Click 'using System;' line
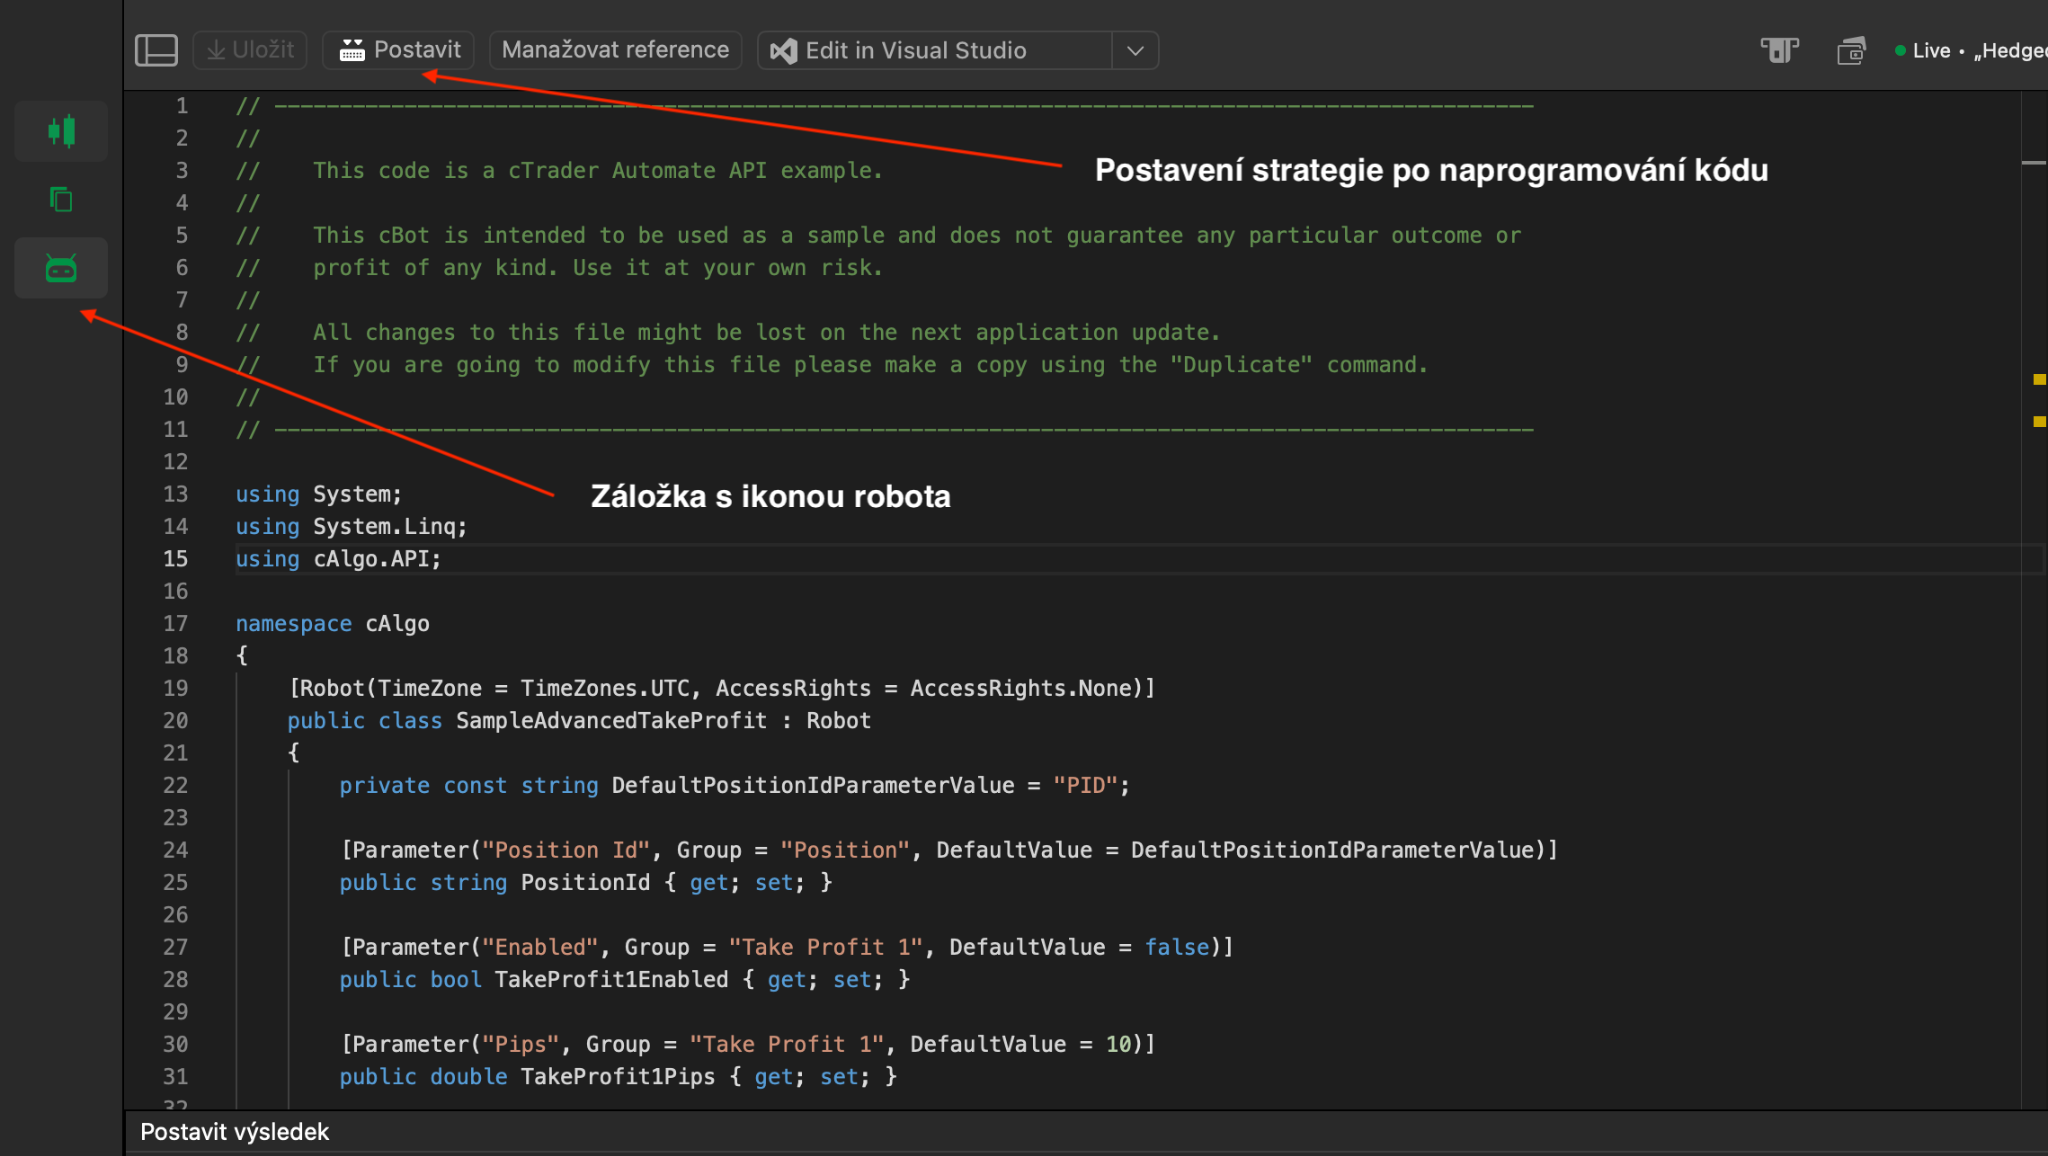This screenshot has height=1156, width=2048. 318,494
